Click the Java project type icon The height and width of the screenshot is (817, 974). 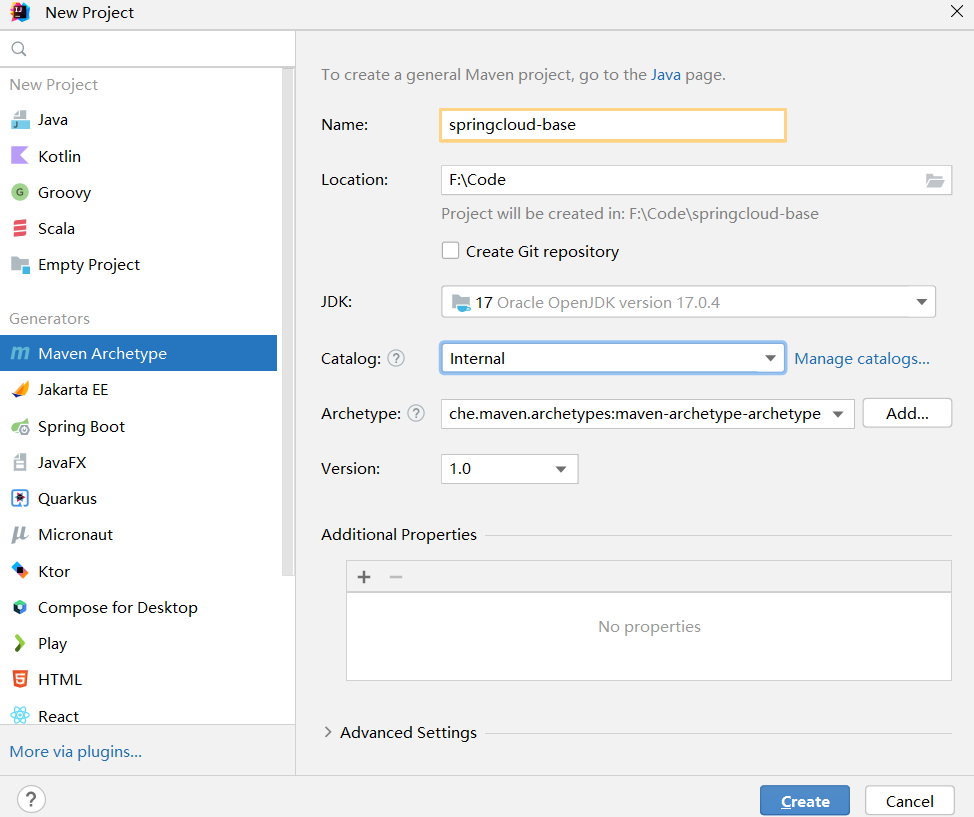click(x=20, y=120)
